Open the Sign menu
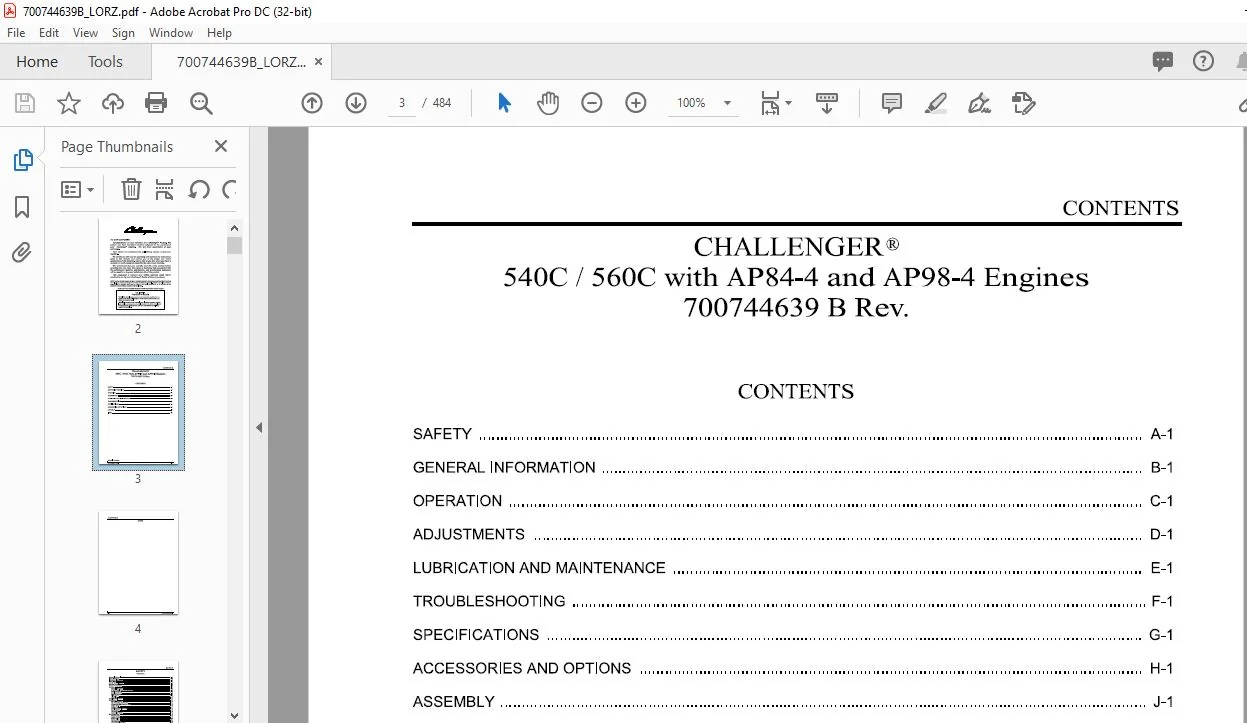Viewport: 1247px width, 723px height. pyautogui.click(x=123, y=33)
